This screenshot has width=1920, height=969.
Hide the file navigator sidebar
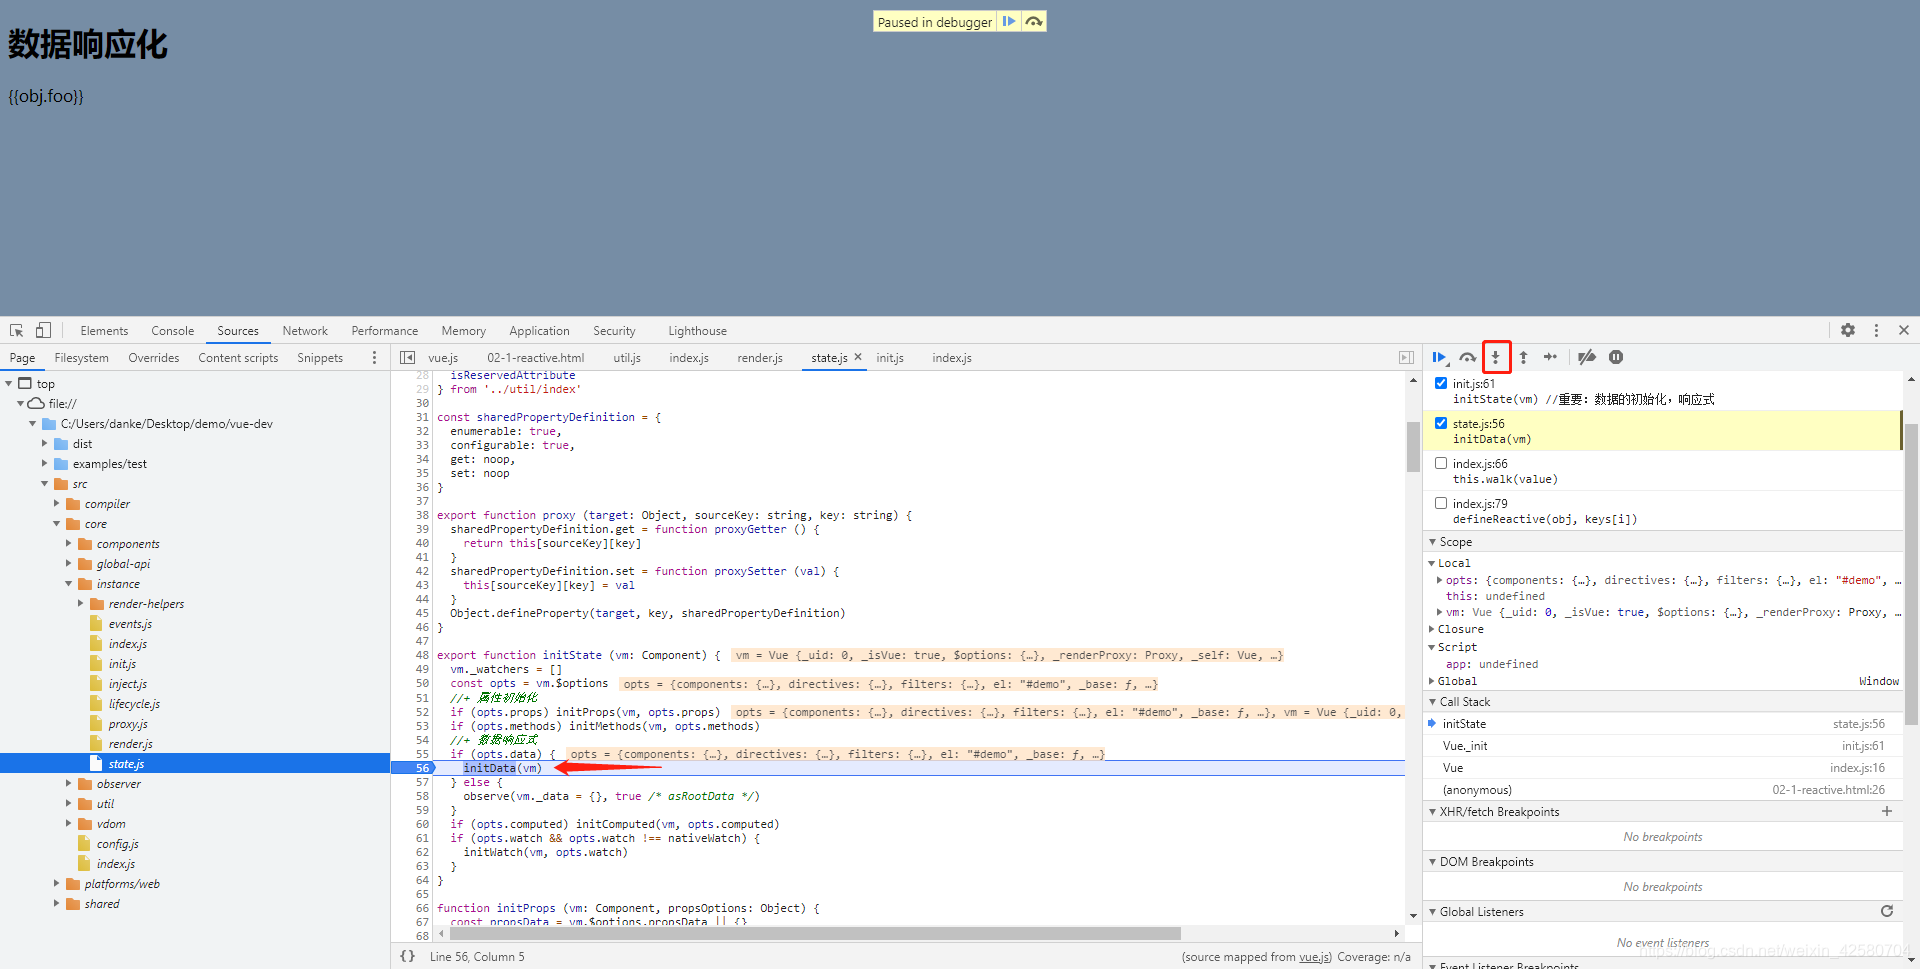click(407, 357)
